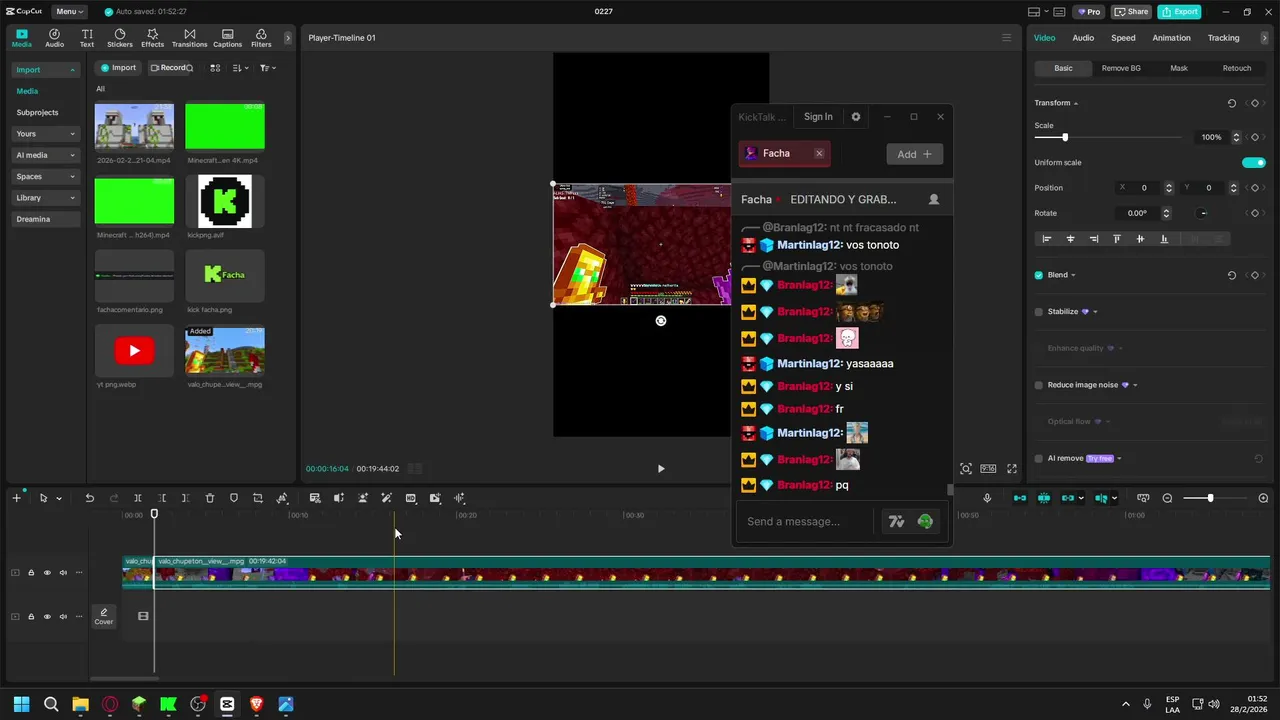Viewport: 1280px width, 720px height.
Task: Open player panel hamburger menu
Action: coord(1007,38)
